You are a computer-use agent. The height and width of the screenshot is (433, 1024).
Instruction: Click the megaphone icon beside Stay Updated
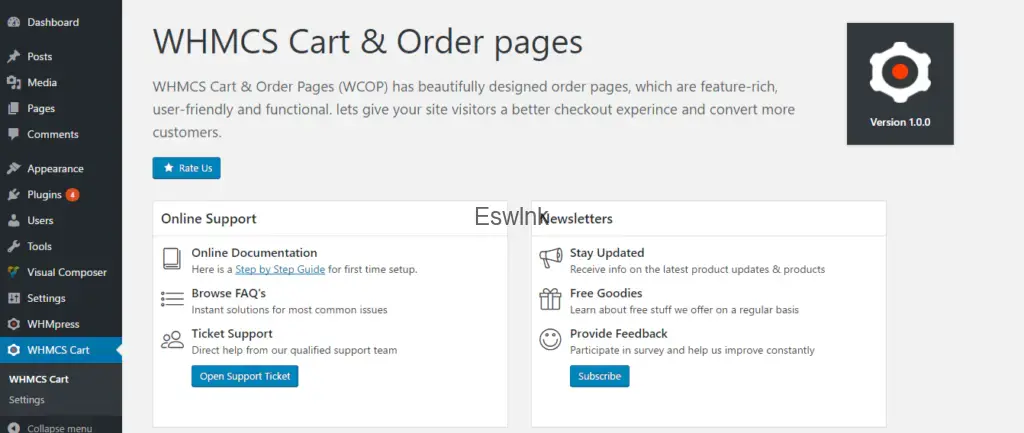550,259
